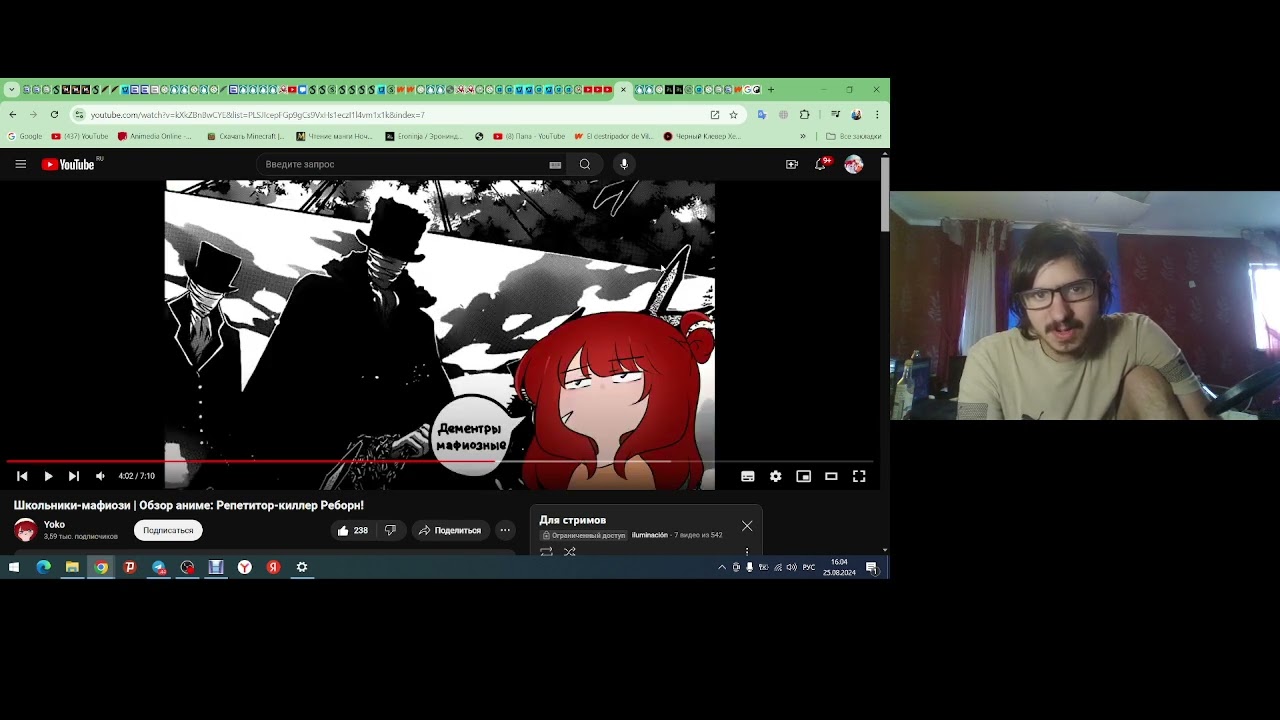Open Microsoft Edge from the taskbar
Screen dimensions: 1280x720
coord(43,567)
